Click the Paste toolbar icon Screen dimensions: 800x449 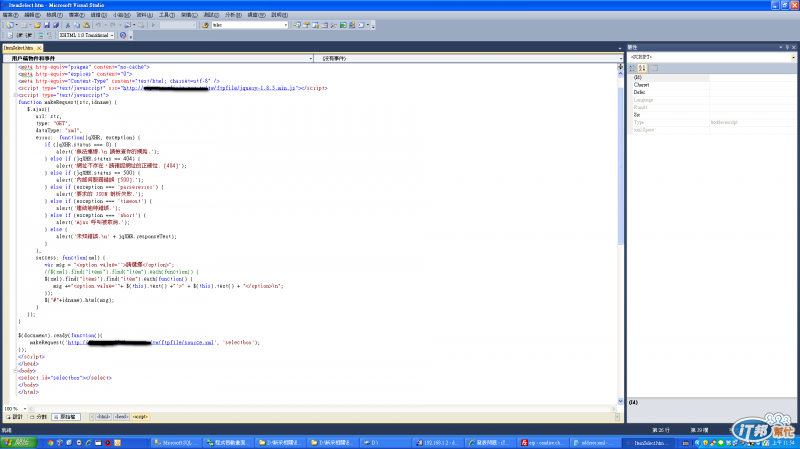click(x=86, y=25)
